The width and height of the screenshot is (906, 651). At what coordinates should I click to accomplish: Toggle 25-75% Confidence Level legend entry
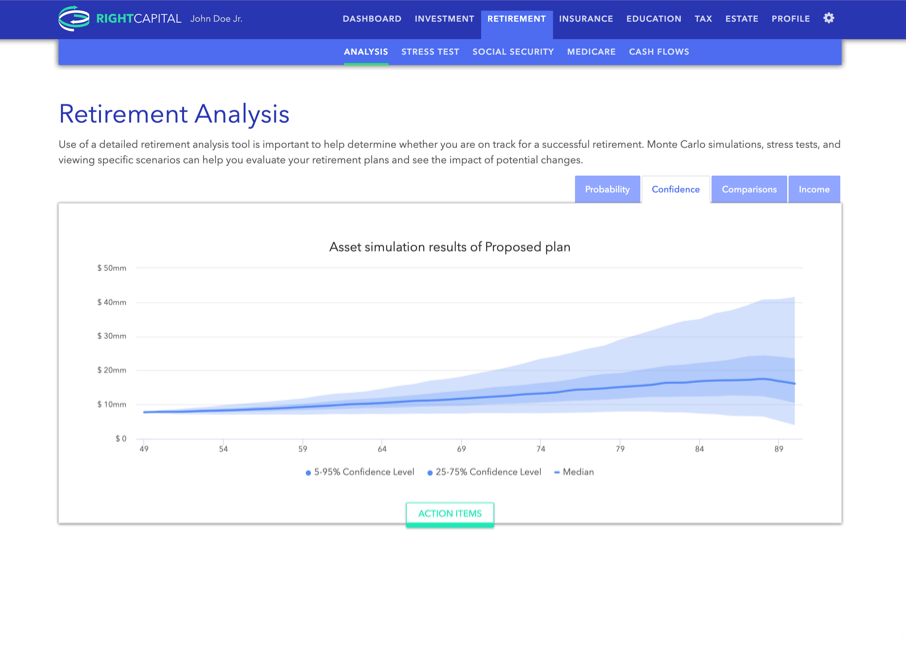coord(484,472)
